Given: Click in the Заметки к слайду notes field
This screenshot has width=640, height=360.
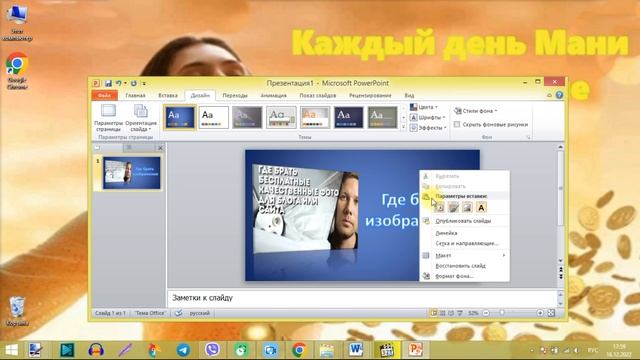Looking at the screenshot, I should pos(362,298).
